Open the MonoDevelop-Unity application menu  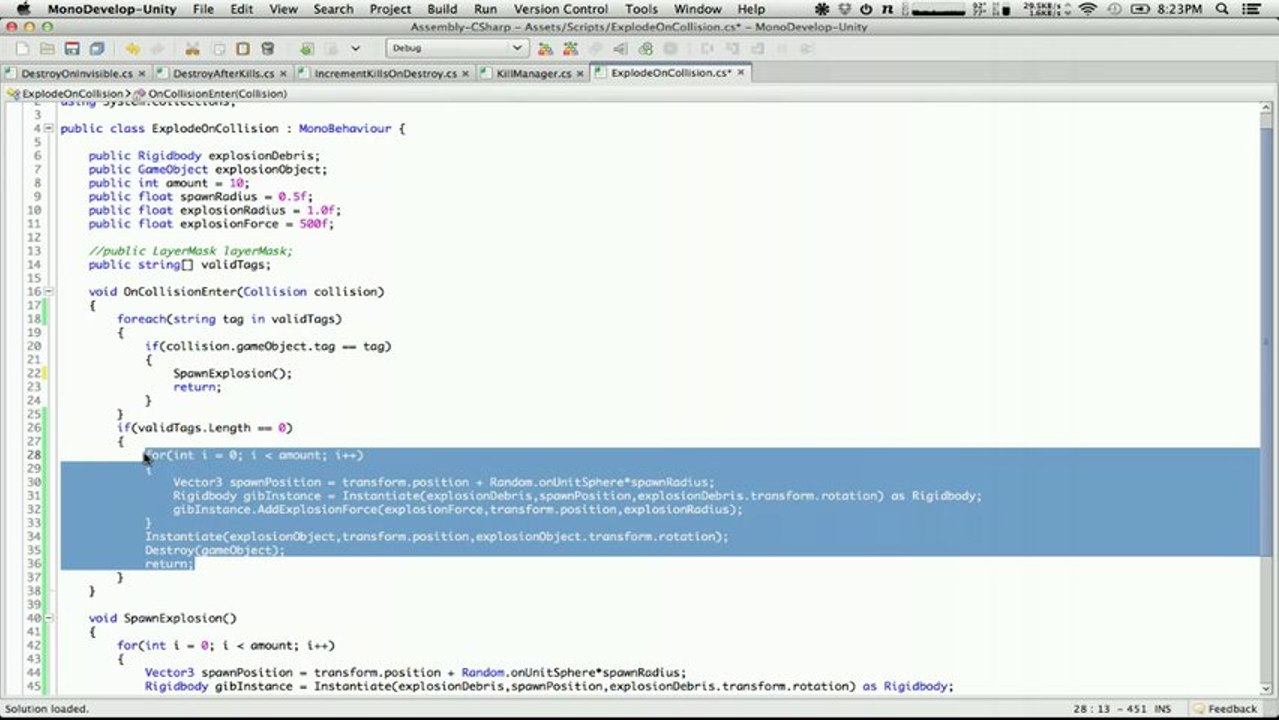click(112, 9)
